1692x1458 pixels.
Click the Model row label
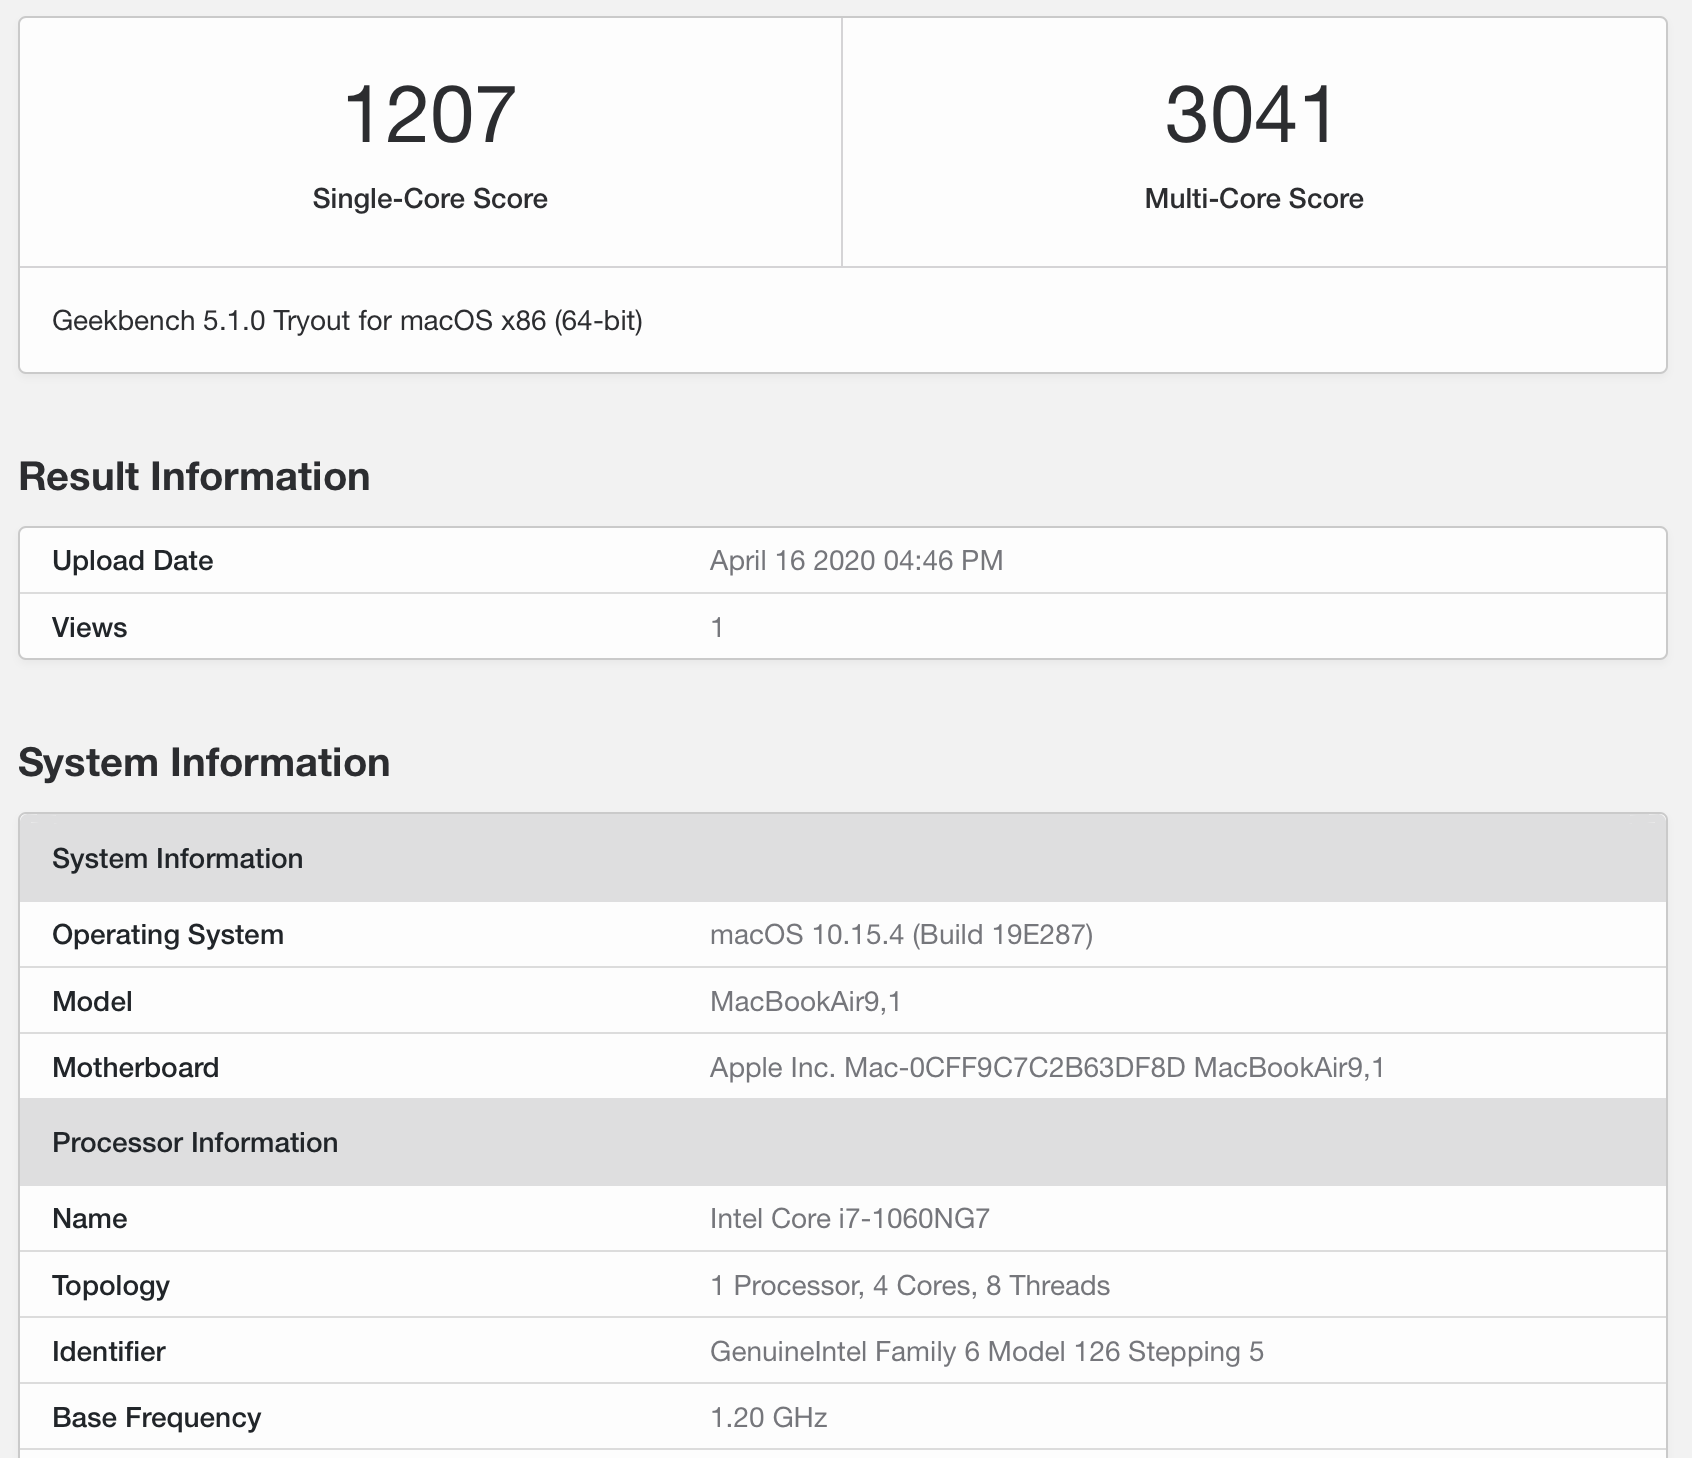pos(92,1002)
